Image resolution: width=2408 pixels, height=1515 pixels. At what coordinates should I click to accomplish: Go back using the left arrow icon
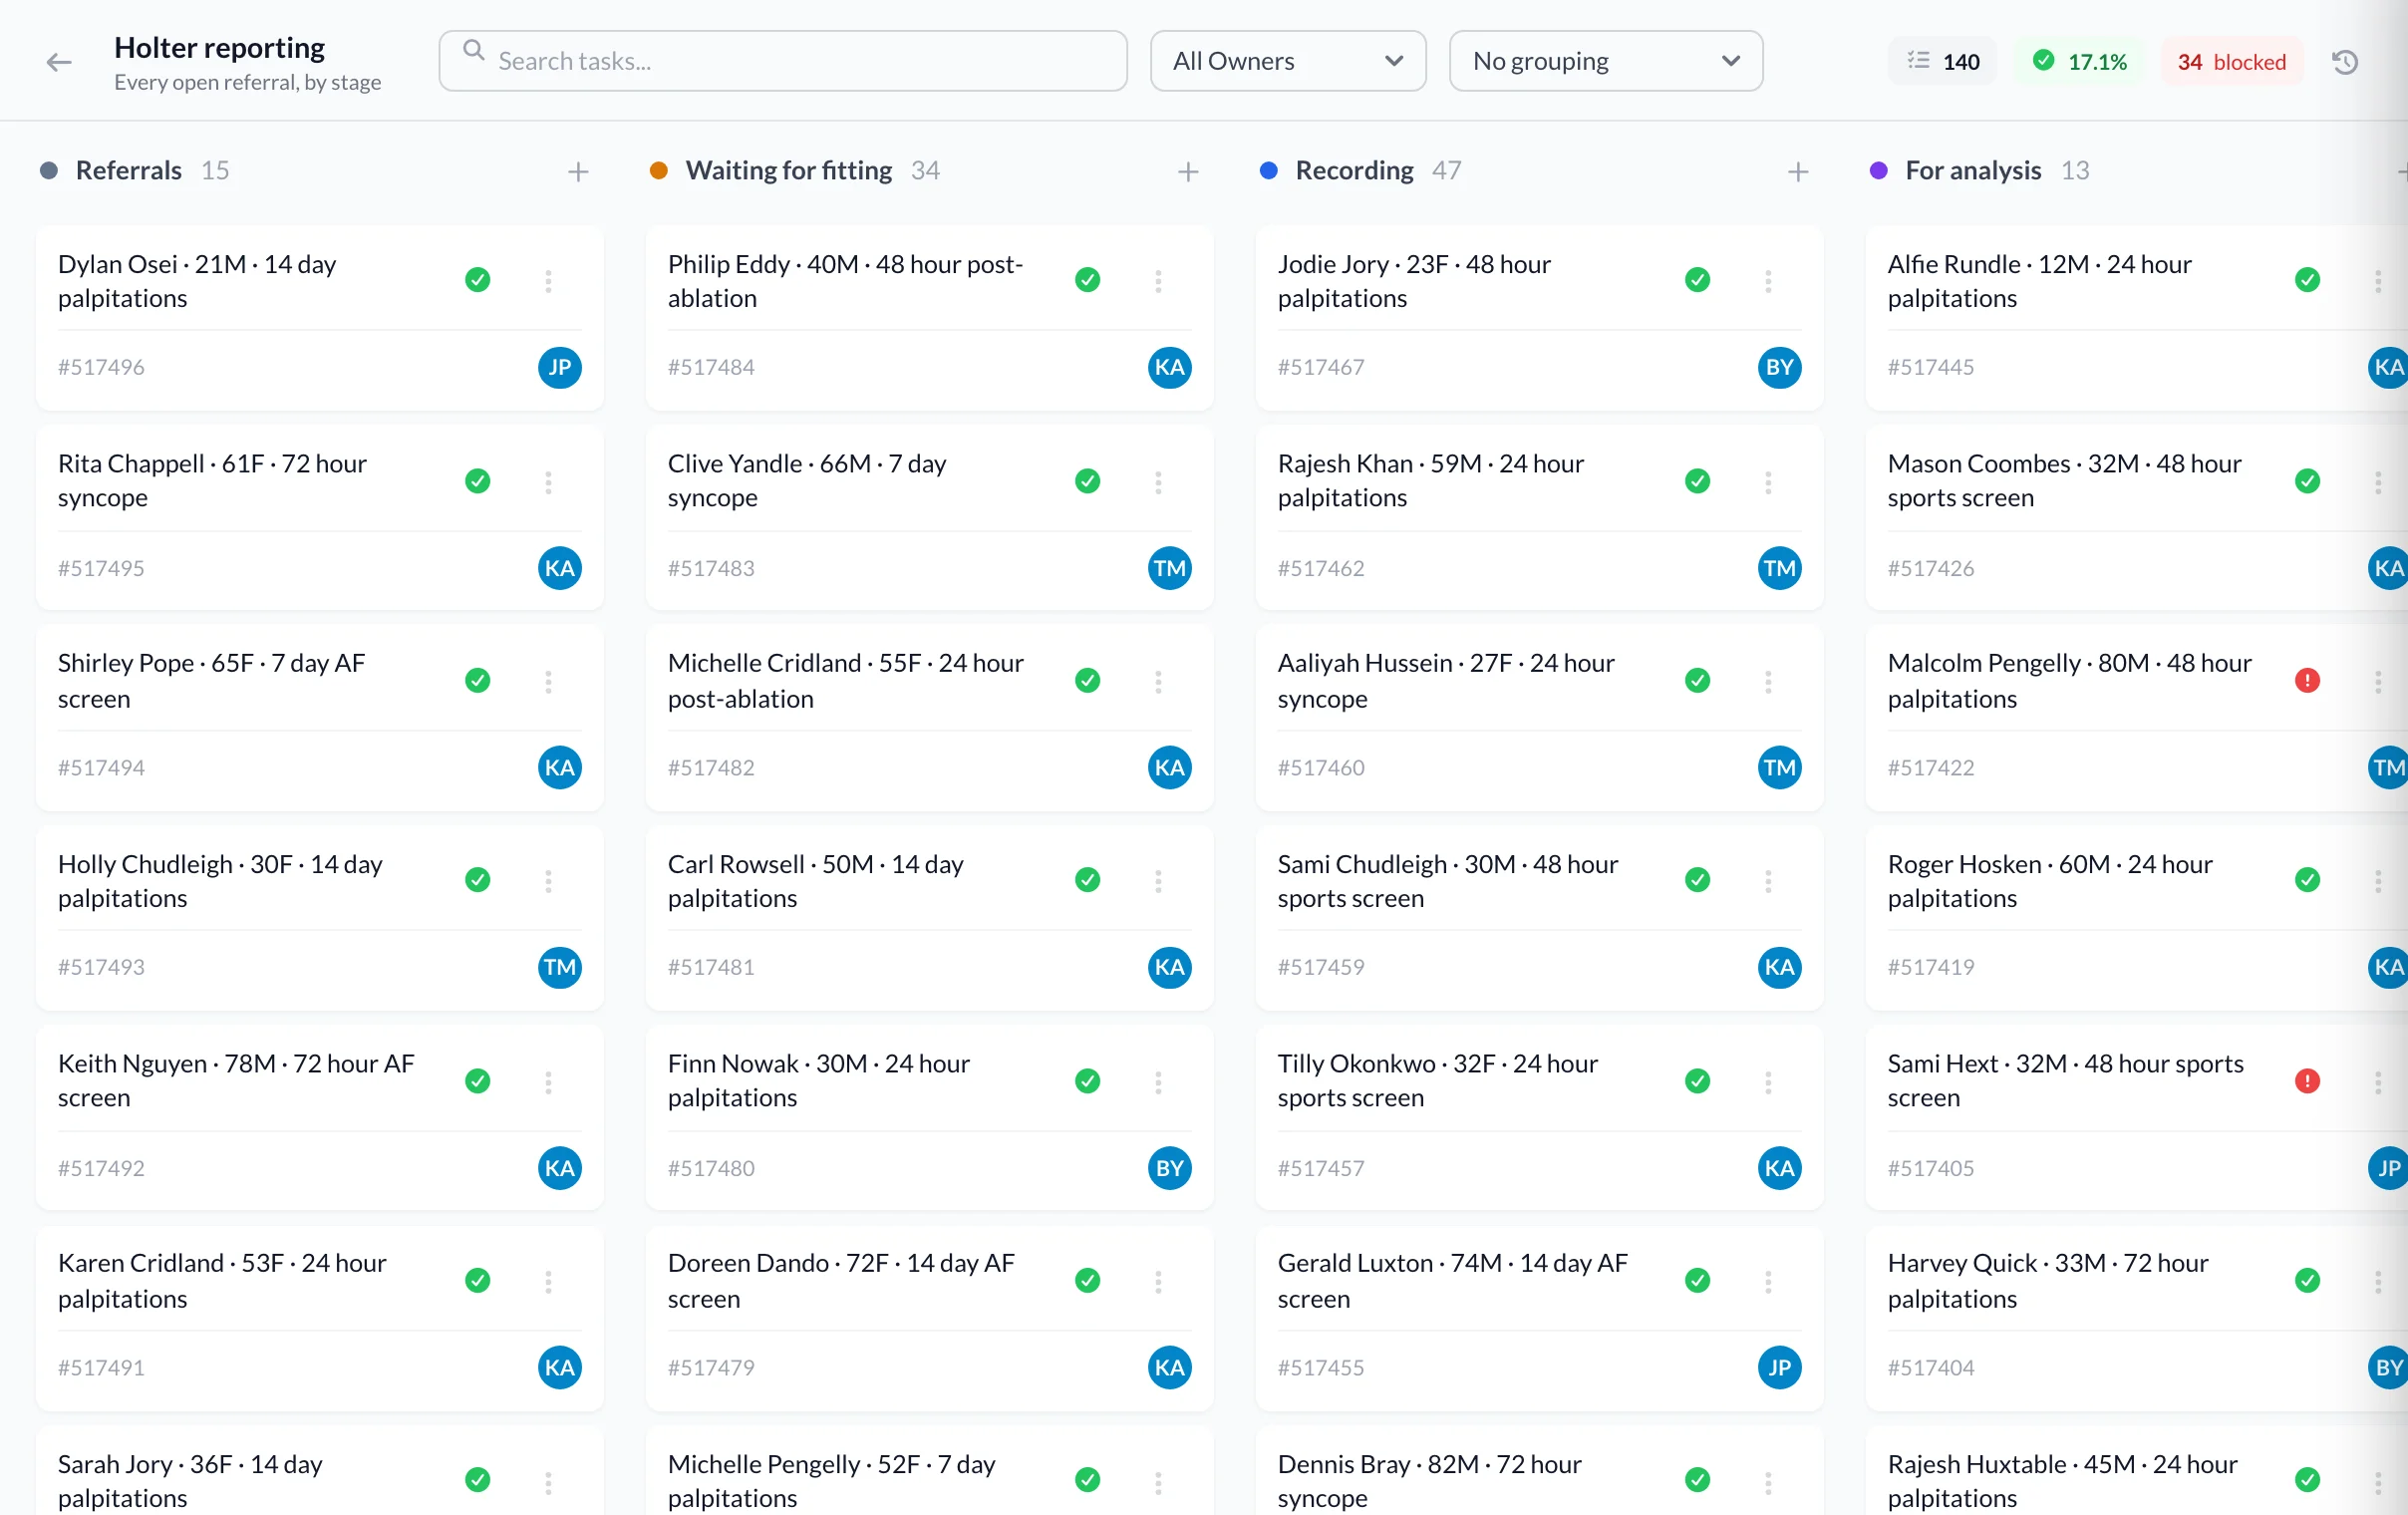[59, 62]
